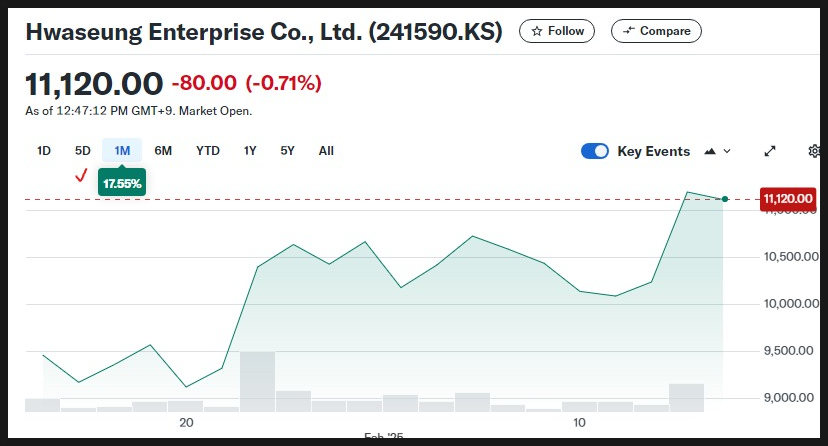Select the 6M time range tab
828x446 pixels.
point(163,151)
